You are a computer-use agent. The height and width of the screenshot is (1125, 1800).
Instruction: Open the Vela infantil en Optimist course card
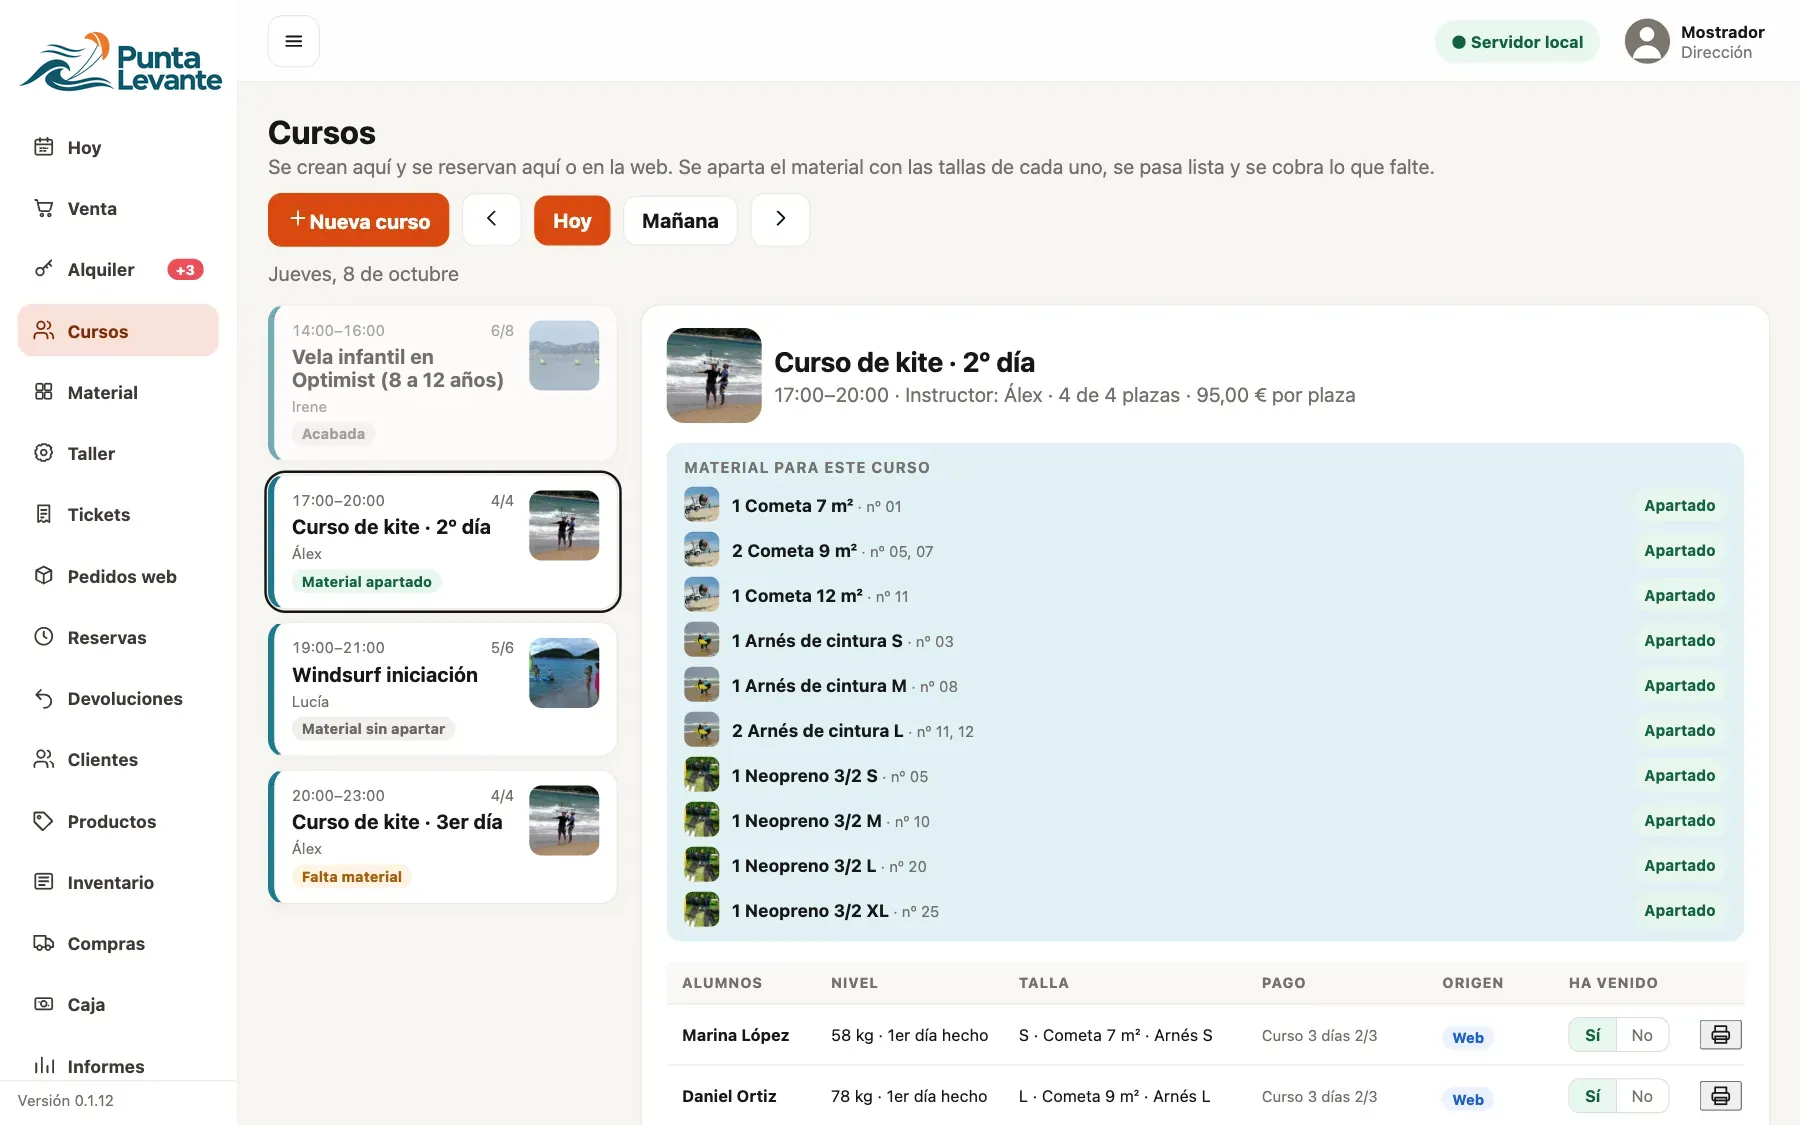click(443, 383)
